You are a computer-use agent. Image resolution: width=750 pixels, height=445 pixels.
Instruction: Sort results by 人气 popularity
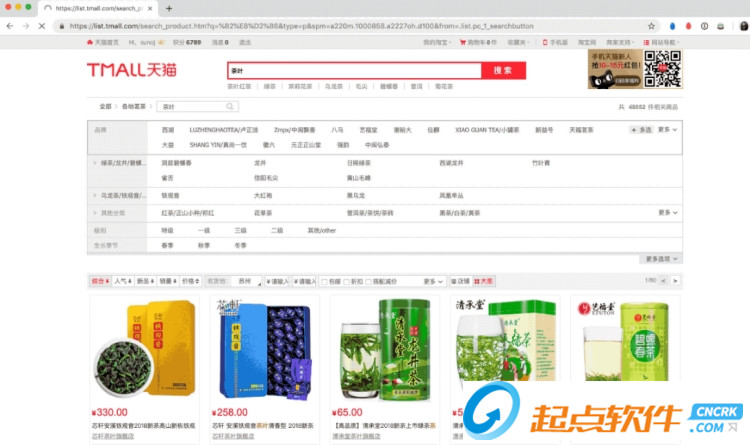point(122,281)
